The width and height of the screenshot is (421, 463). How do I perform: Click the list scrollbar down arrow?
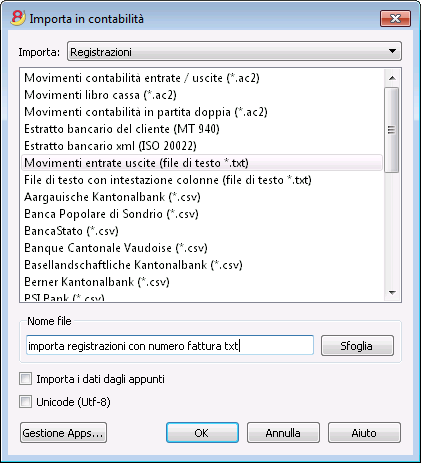[x=392, y=293]
